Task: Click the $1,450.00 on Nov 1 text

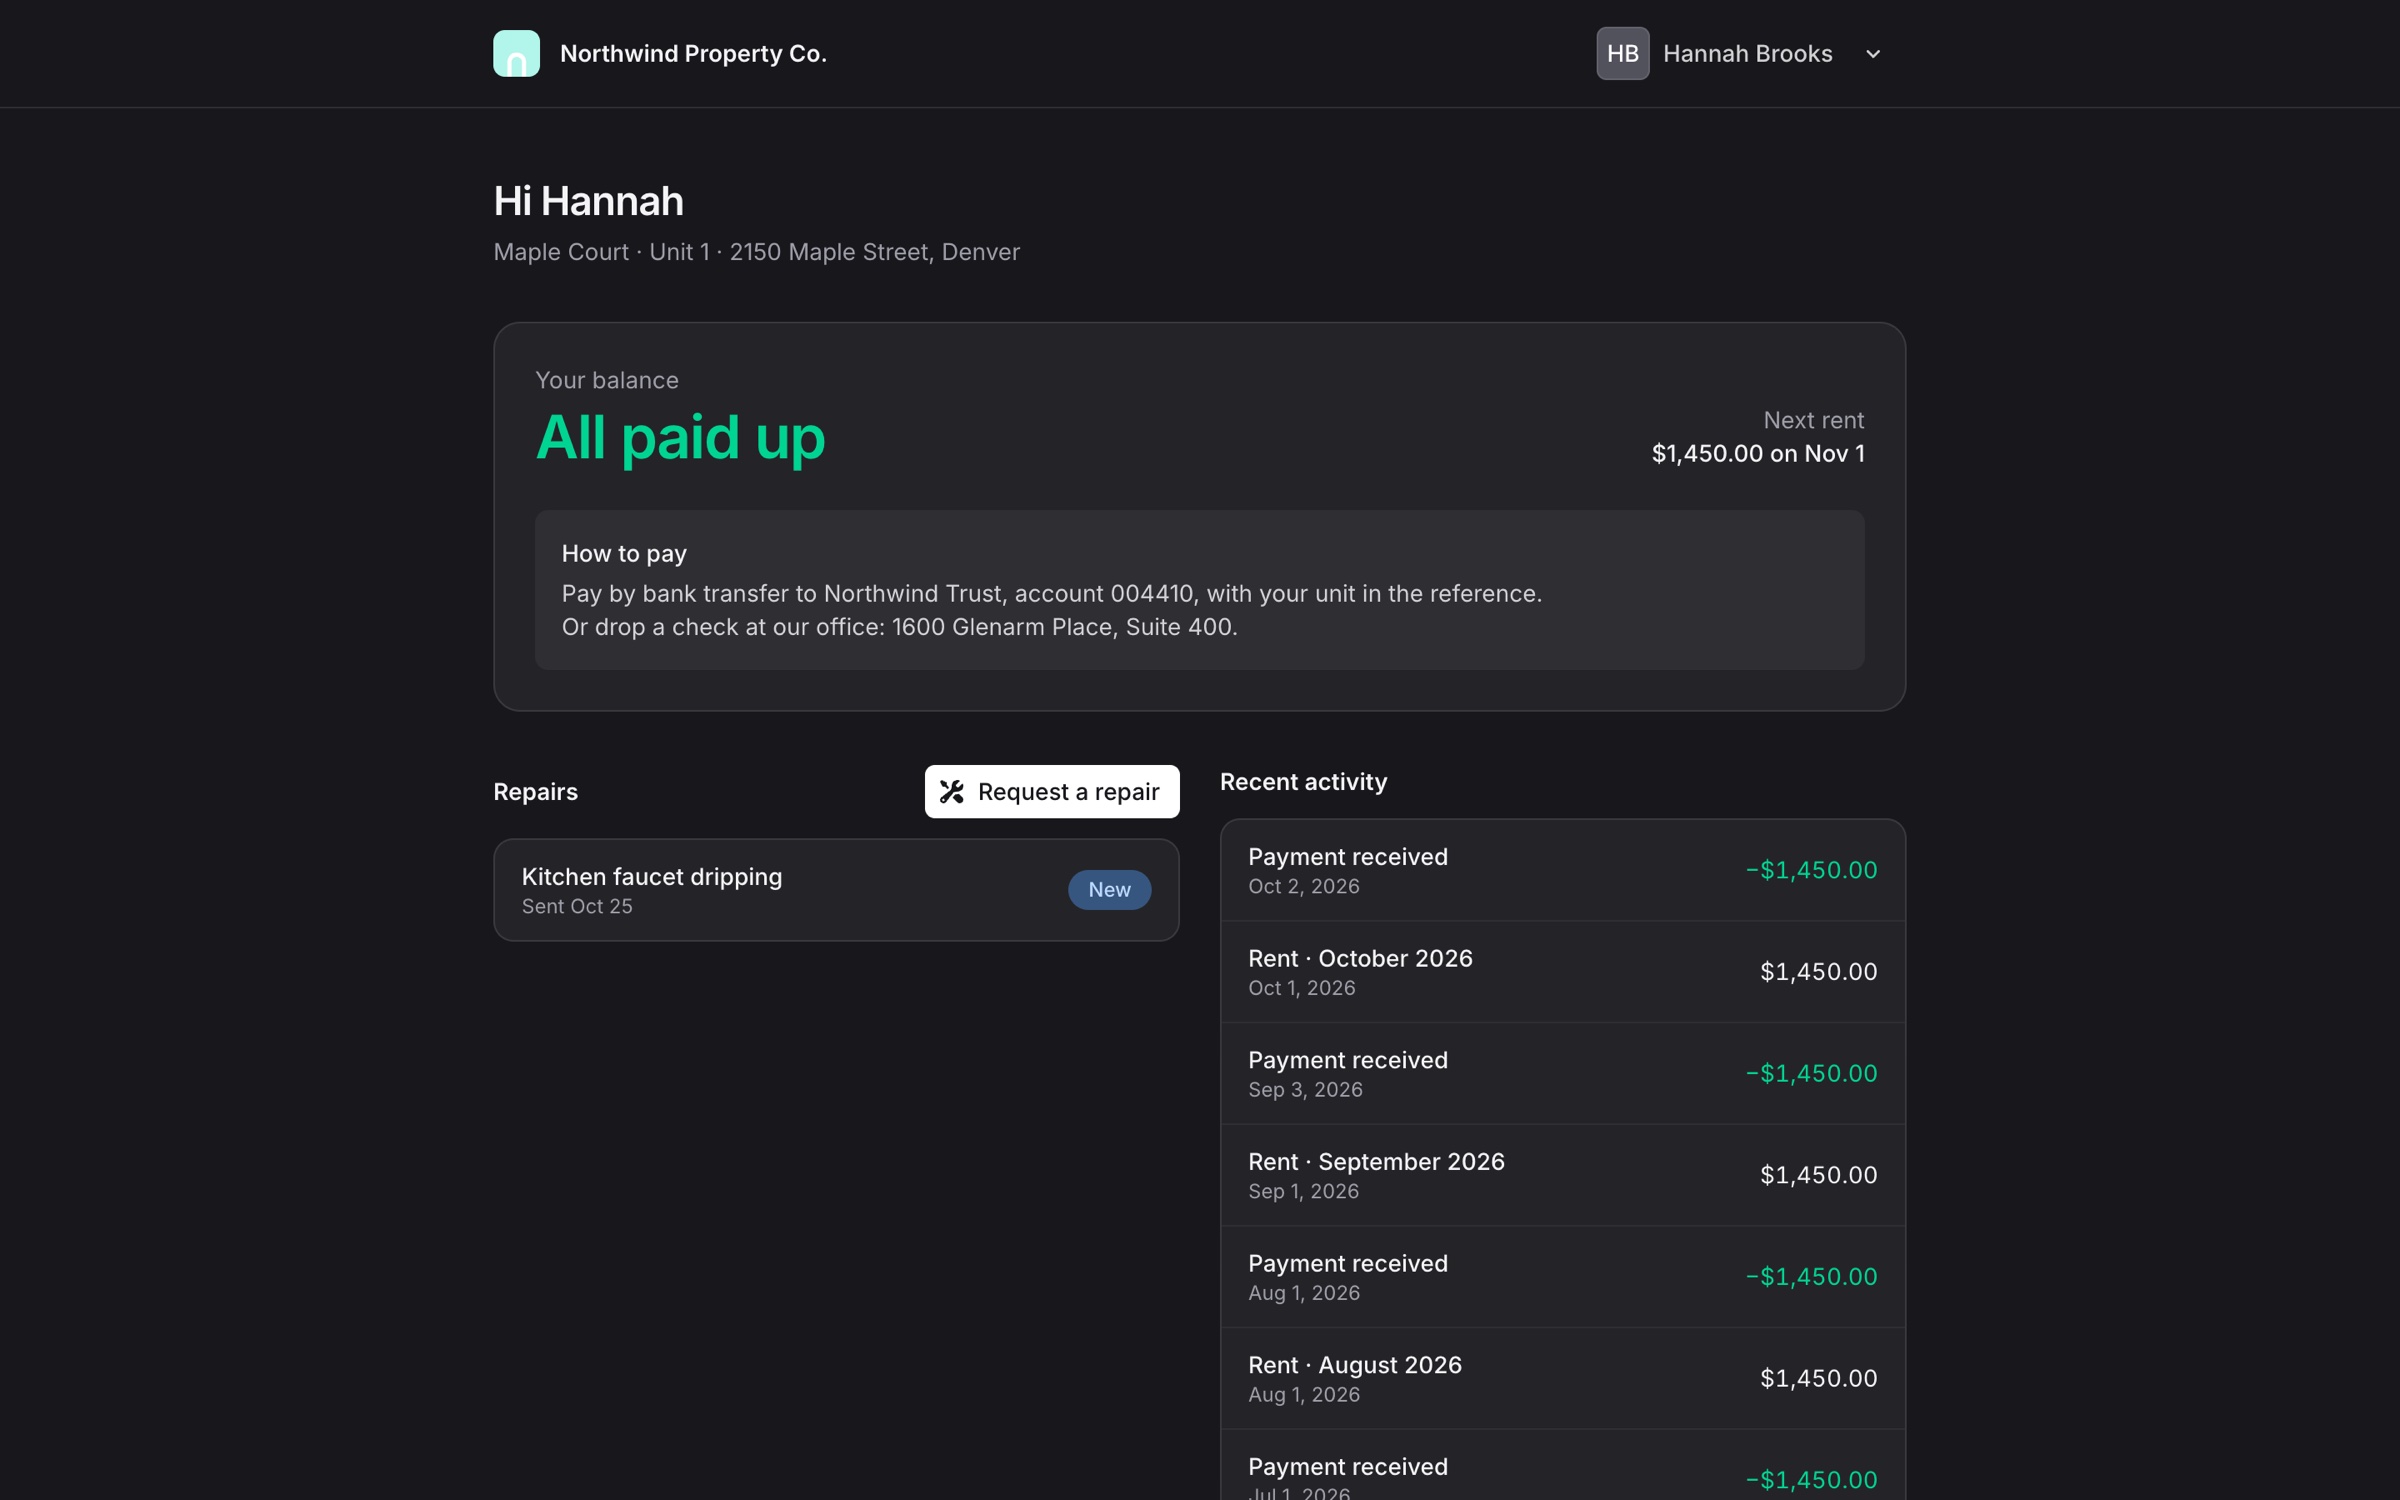Action: (1757, 454)
